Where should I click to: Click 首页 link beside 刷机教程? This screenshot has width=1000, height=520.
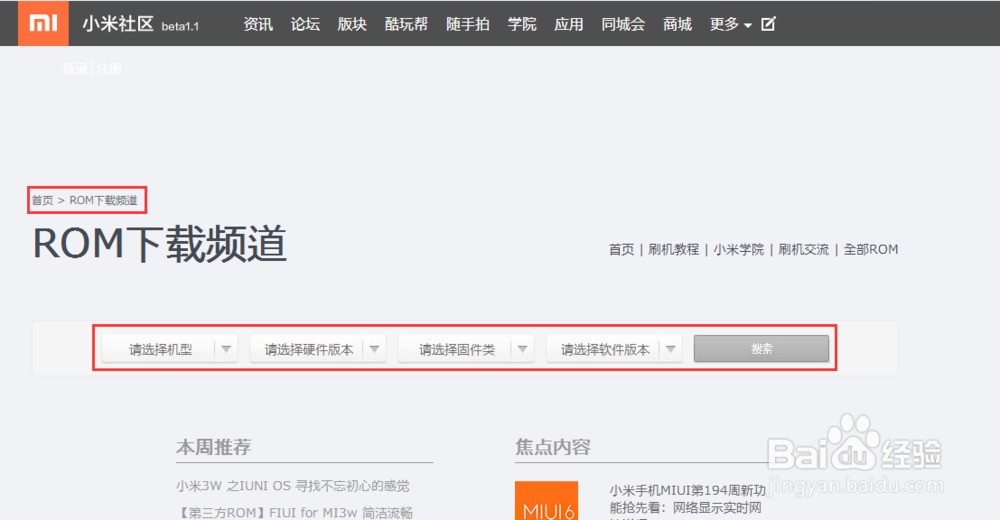621,249
